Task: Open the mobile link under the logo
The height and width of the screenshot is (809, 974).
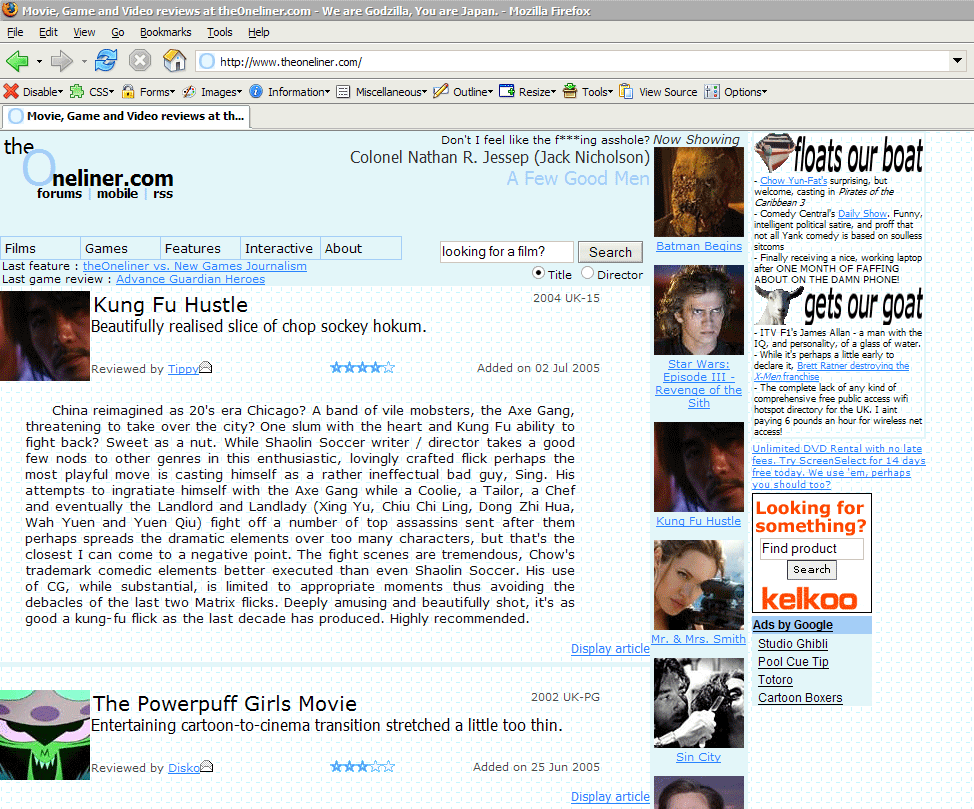Action: [x=117, y=193]
